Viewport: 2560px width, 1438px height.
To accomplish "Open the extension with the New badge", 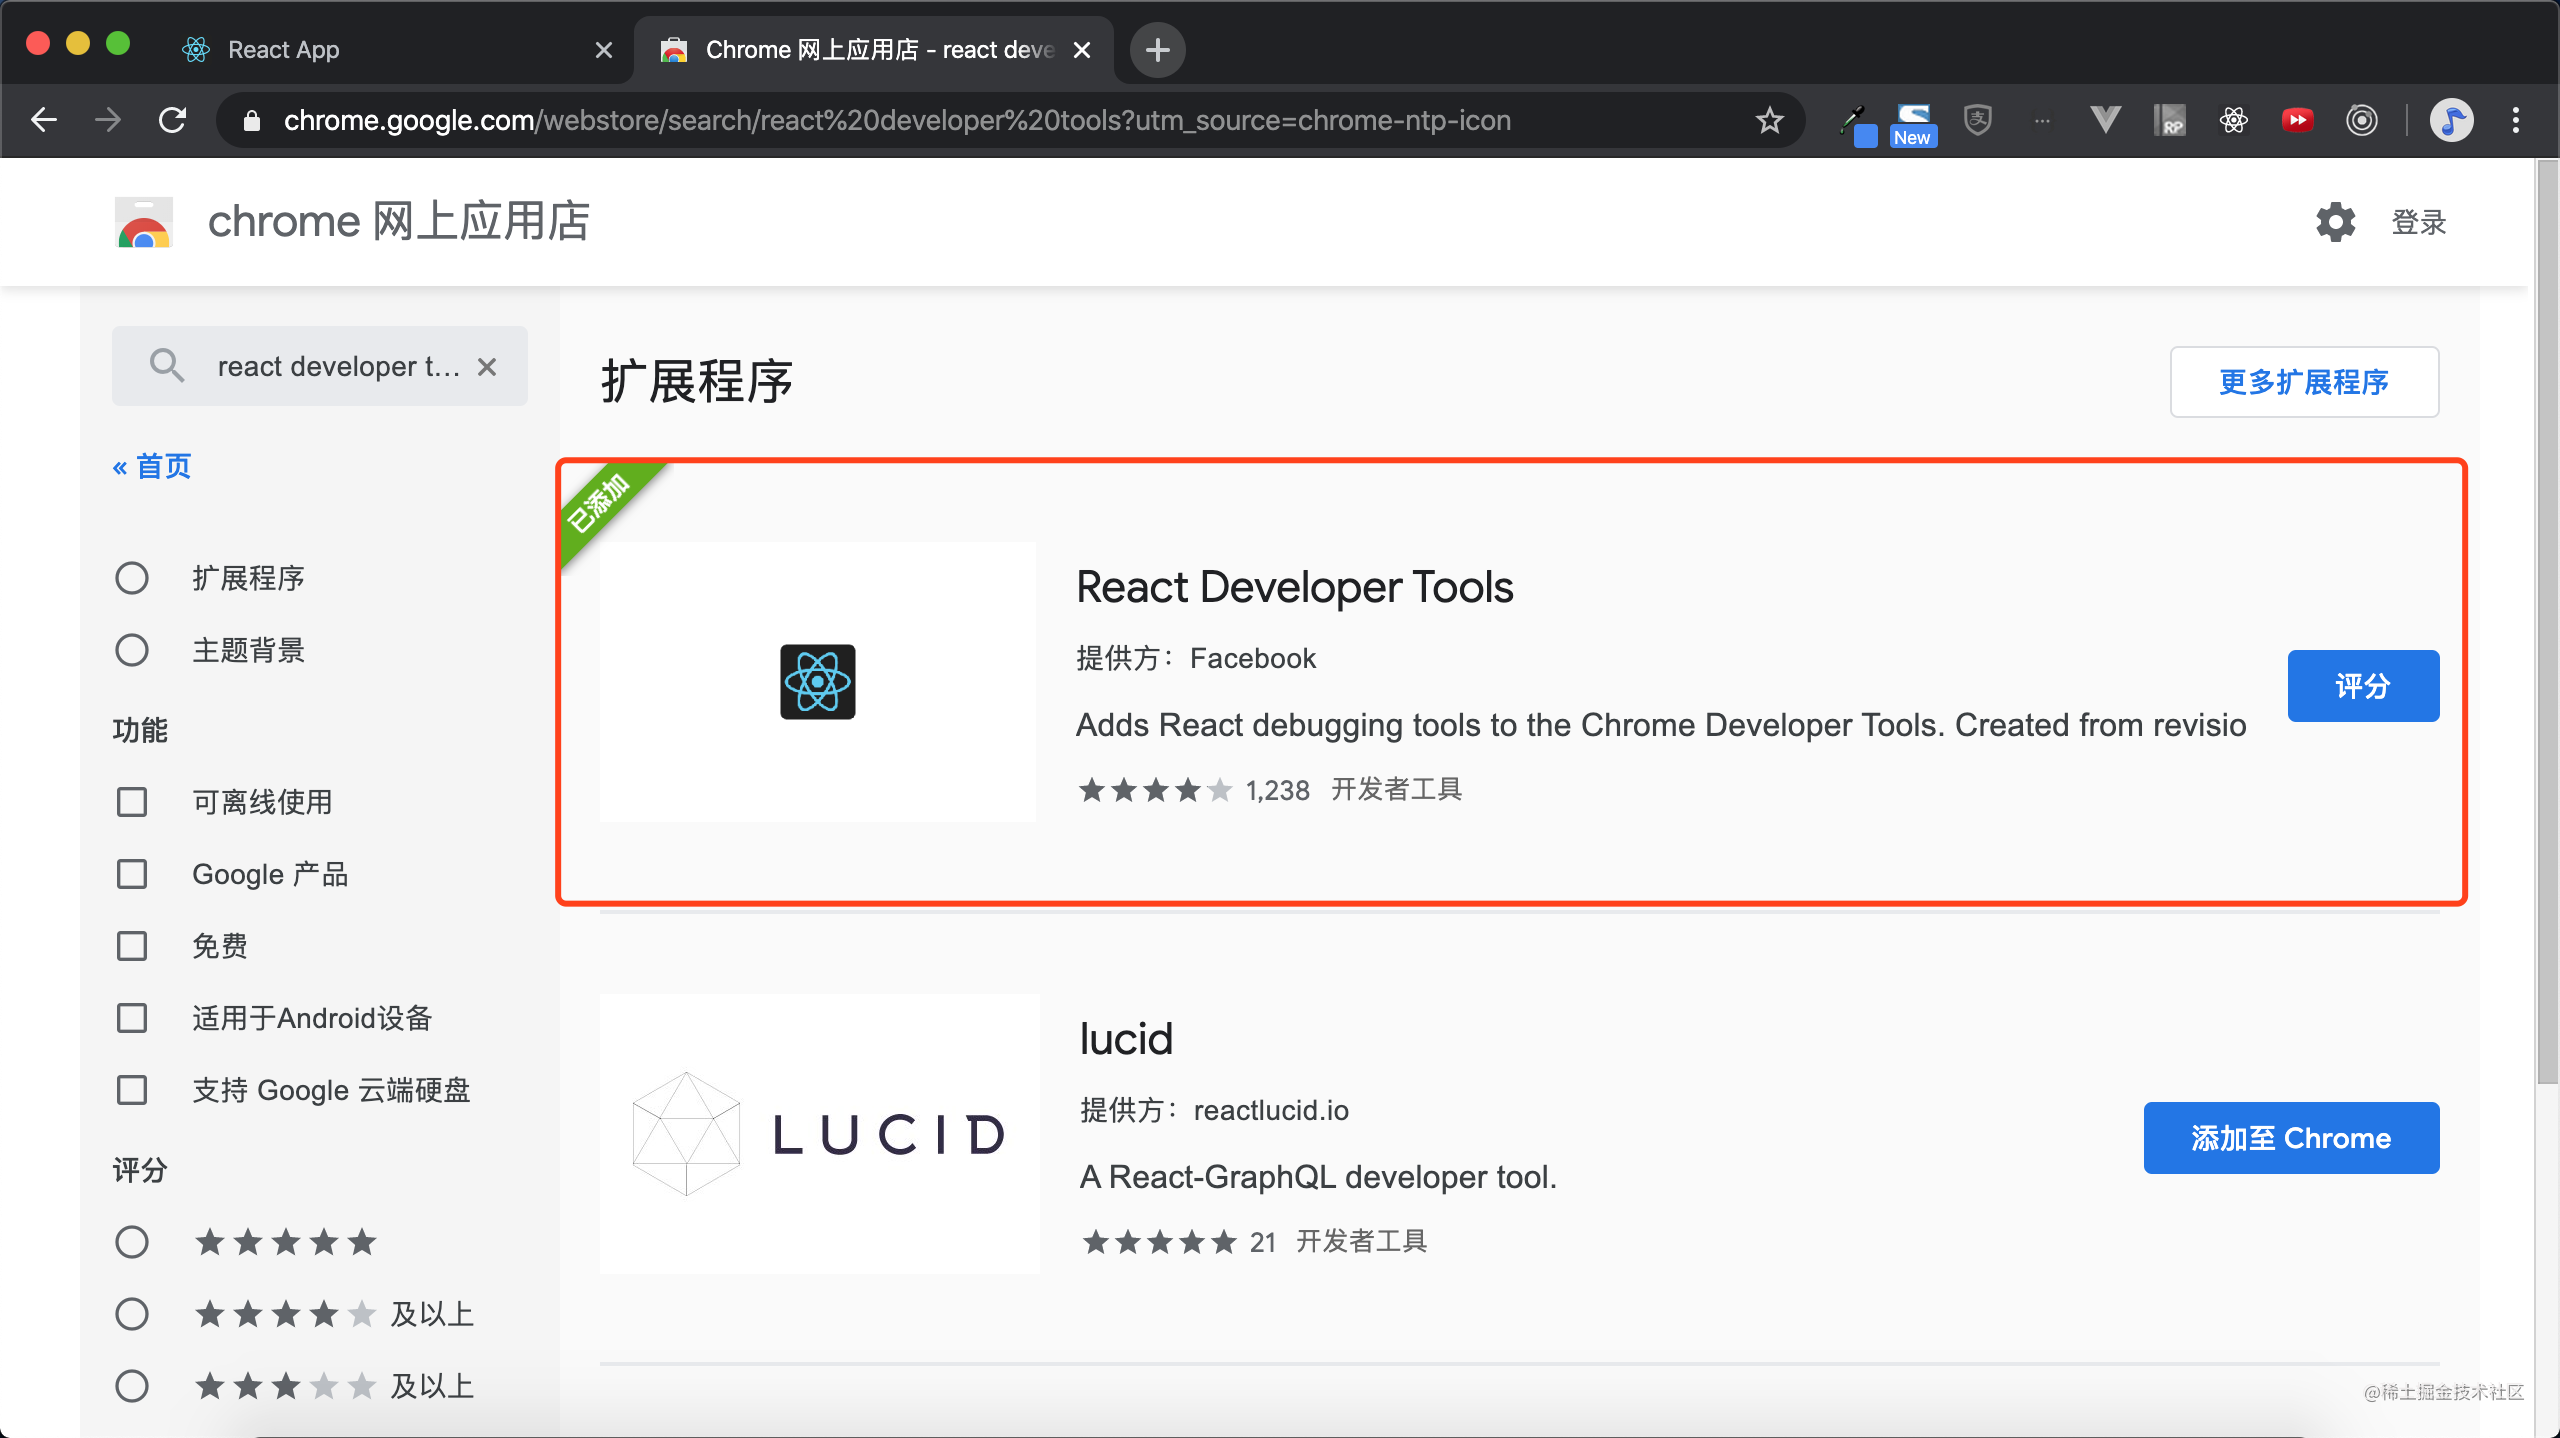I will 1913,124.
